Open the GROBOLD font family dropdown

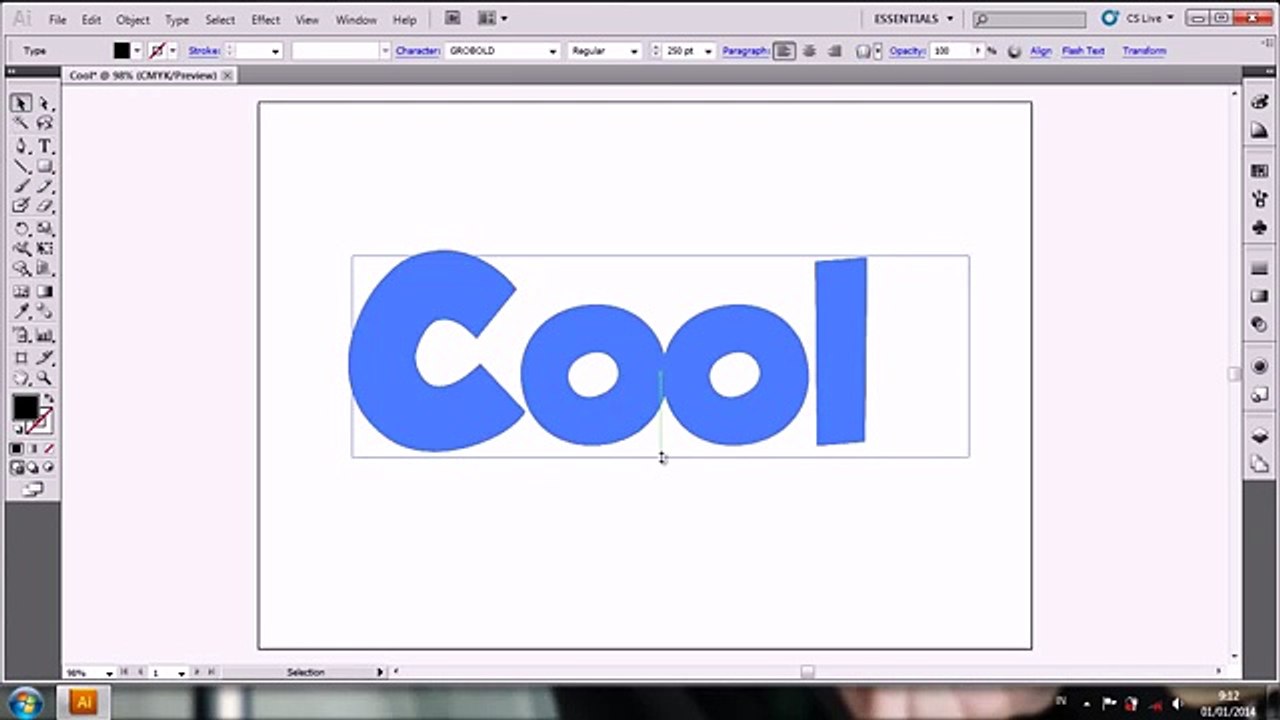pyautogui.click(x=552, y=51)
